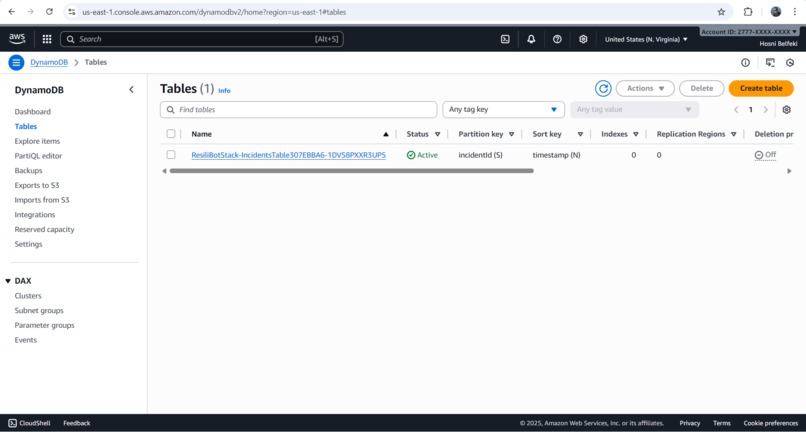Open the Chrome three-dot menu
This screenshot has height=432, width=806.
[794, 12]
